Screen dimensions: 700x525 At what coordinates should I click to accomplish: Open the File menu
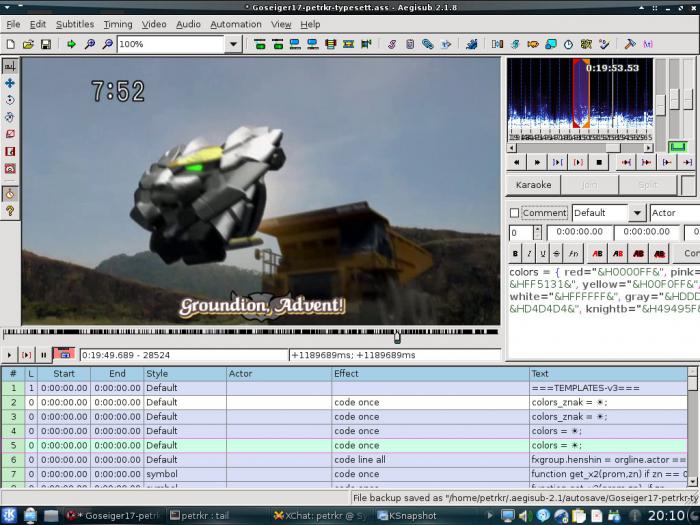tap(13, 24)
